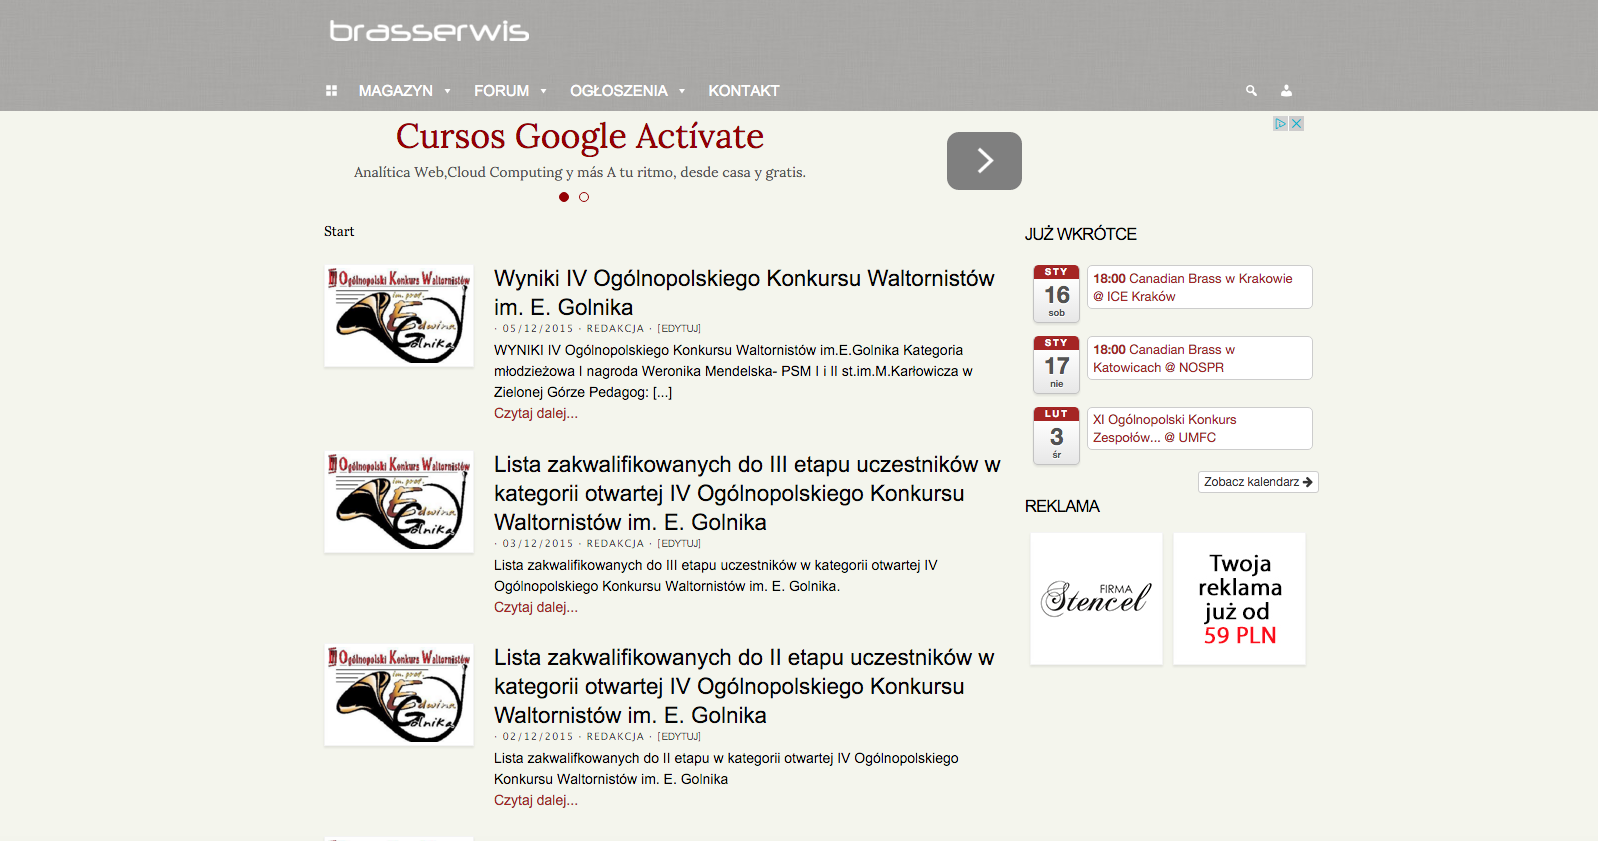This screenshot has height=841, width=1598.
Task: Click the AdChoices triangle icon
Action: [1280, 124]
